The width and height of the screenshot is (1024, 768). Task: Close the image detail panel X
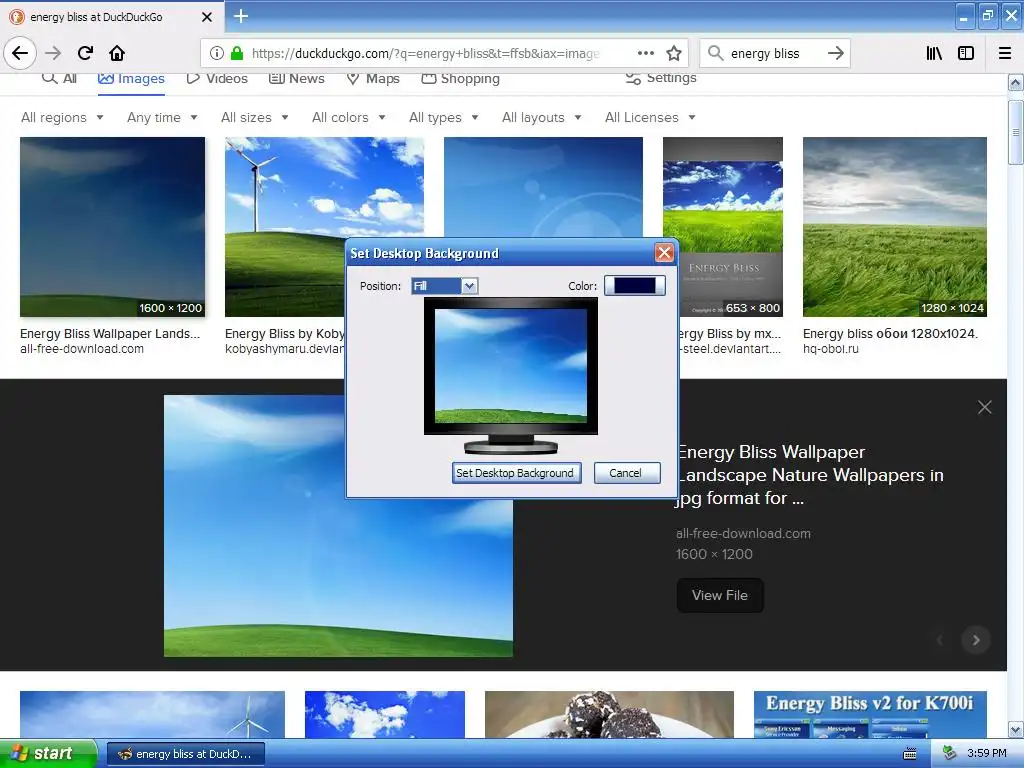point(985,408)
